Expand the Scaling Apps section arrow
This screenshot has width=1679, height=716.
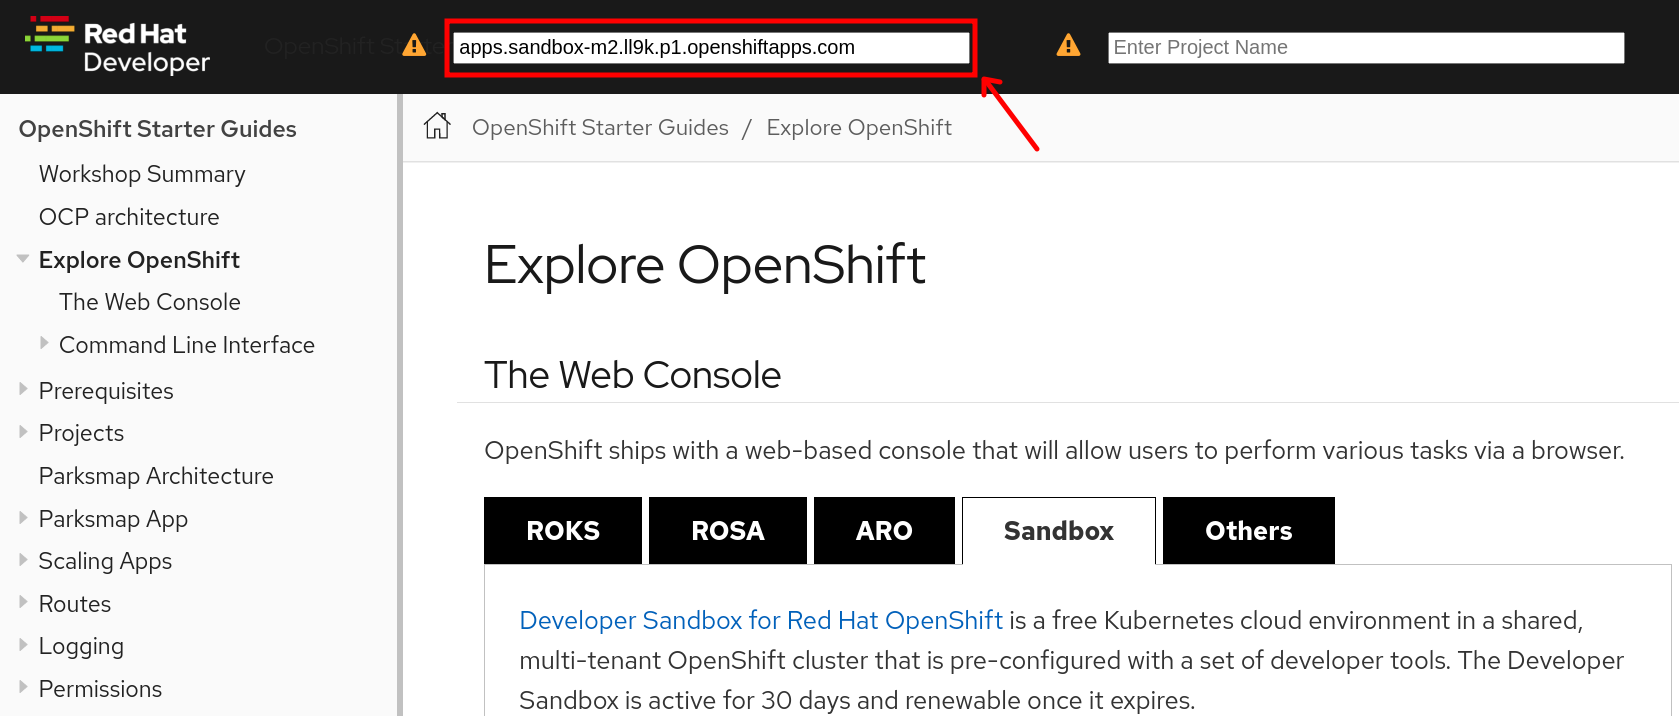pyautogui.click(x=23, y=560)
